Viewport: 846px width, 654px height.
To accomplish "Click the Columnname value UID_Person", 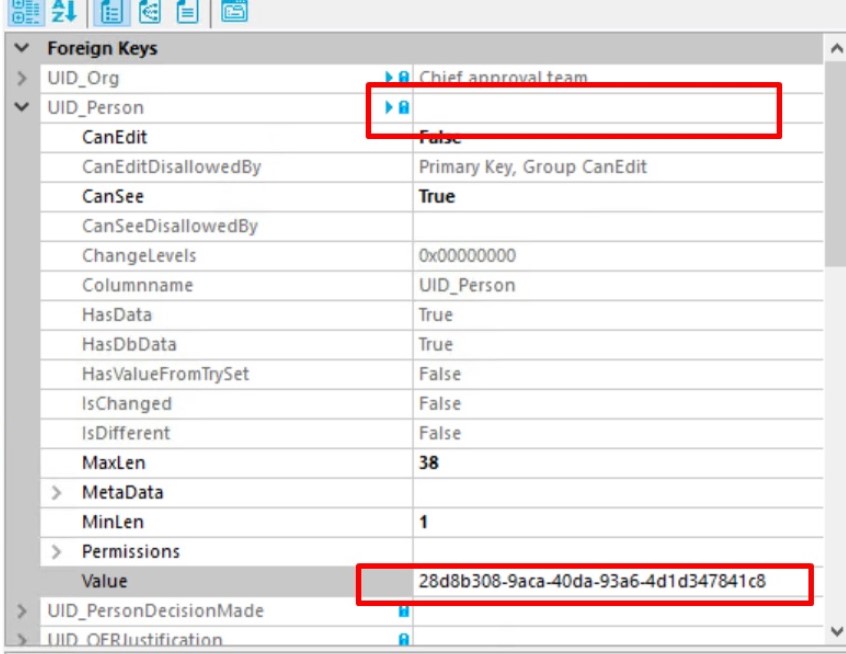I will tap(467, 285).
